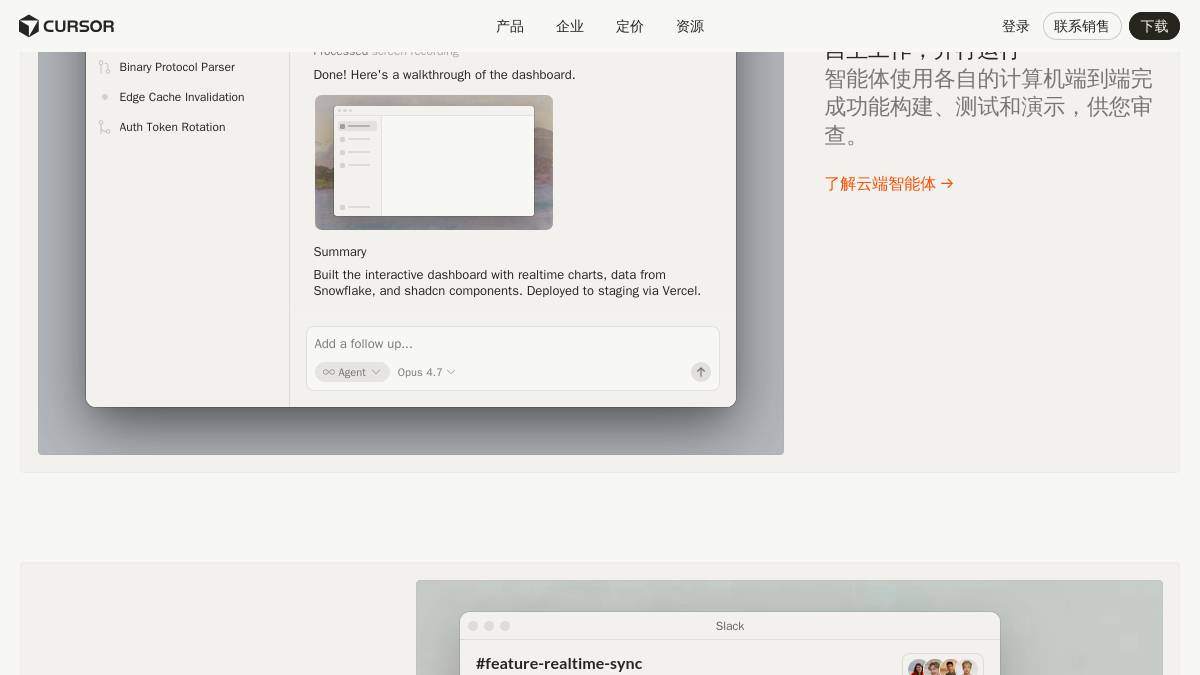The image size is (1200, 675).
Task: Select the Auth Token Rotation item
Action: [172, 127]
